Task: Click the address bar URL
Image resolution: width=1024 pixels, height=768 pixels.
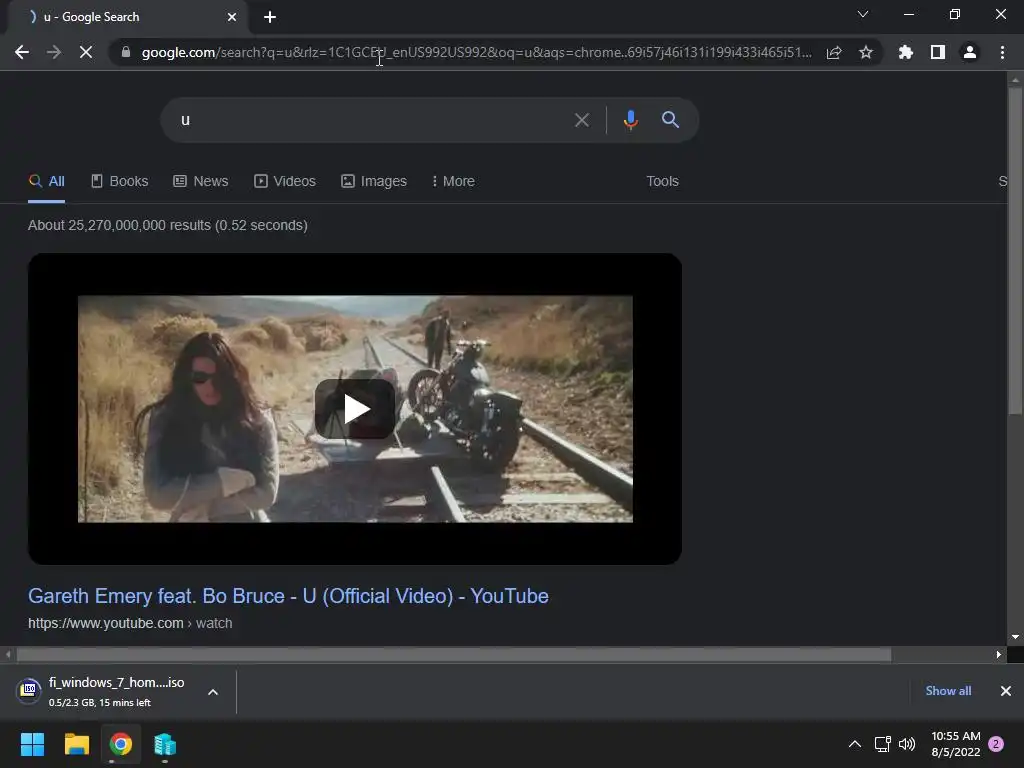Action: click(x=477, y=52)
